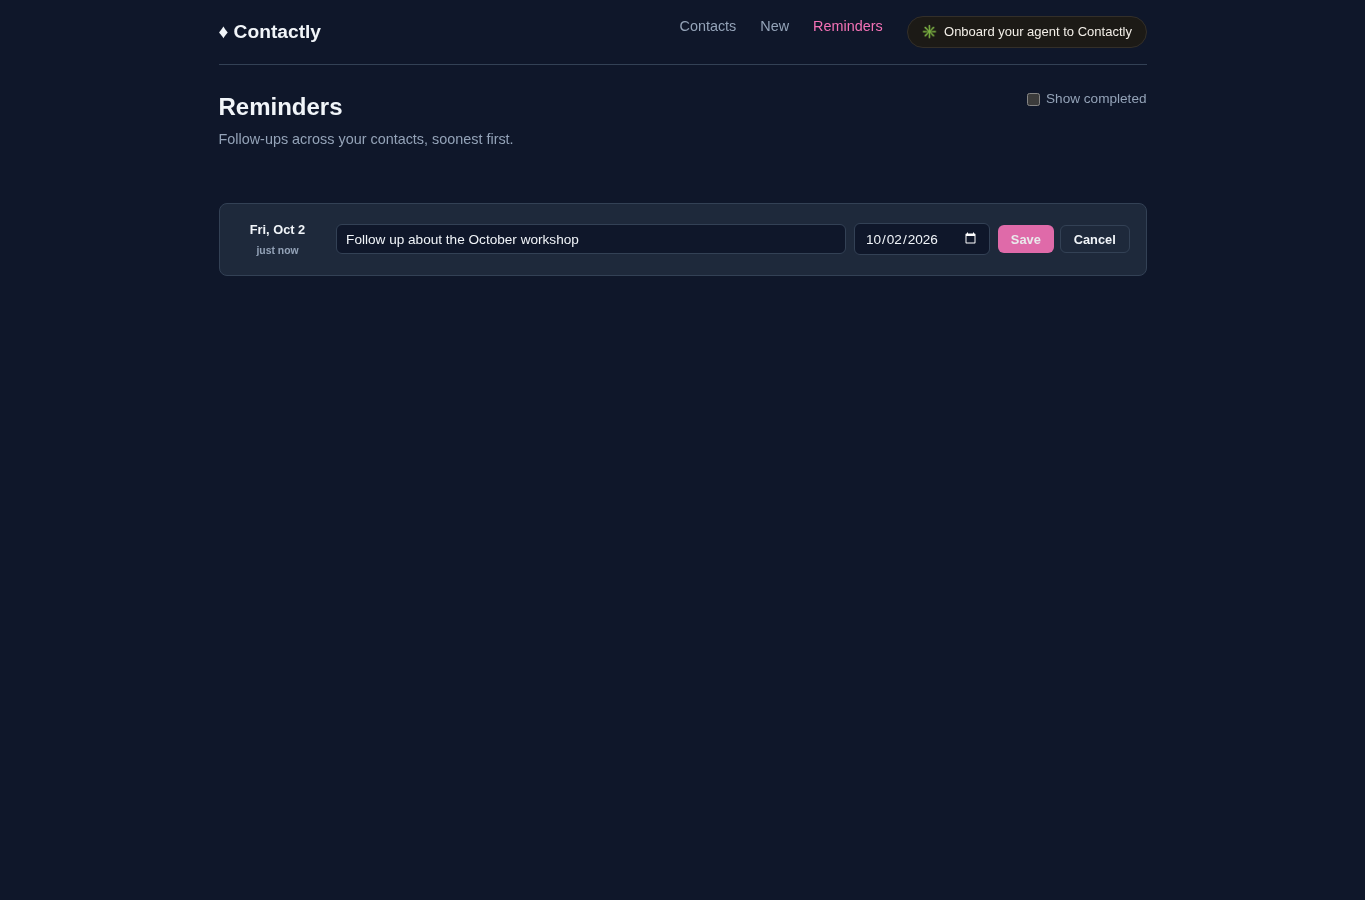Click Onboard your agent to Contactly
Image resolution: width=1365 pixels, height=900 pixels.
tap(1027, 32)
